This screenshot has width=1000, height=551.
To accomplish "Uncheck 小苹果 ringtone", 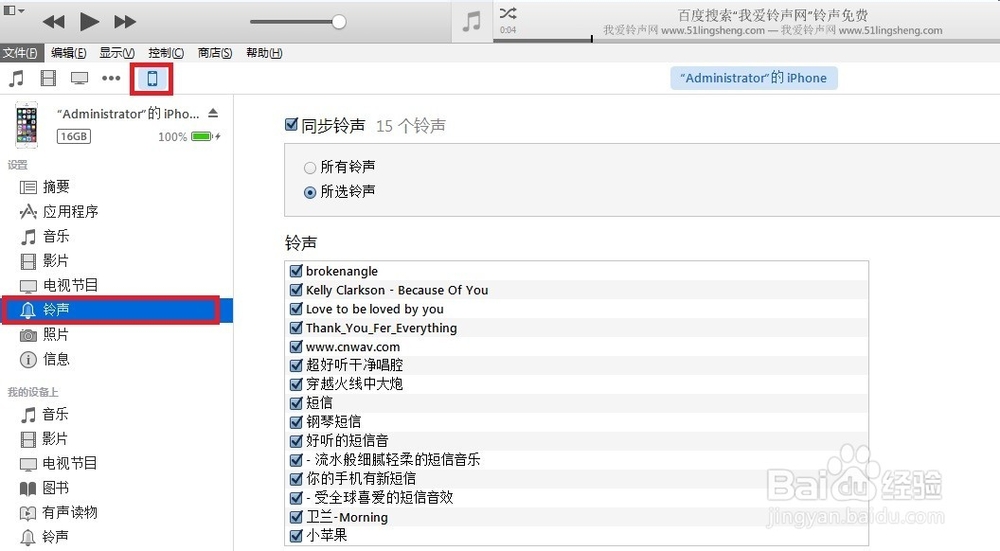I will 296,535.
